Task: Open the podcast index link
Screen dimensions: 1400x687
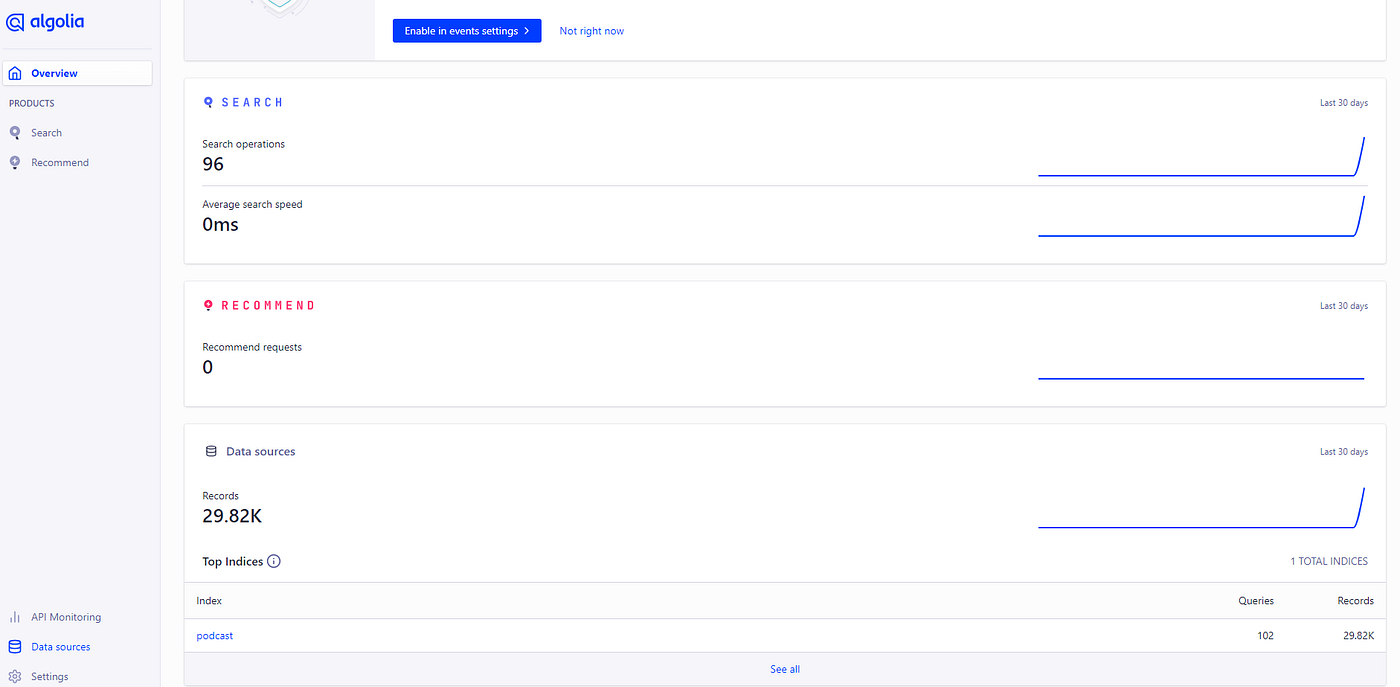Action: pyautogui.click(x=214, y=635)
